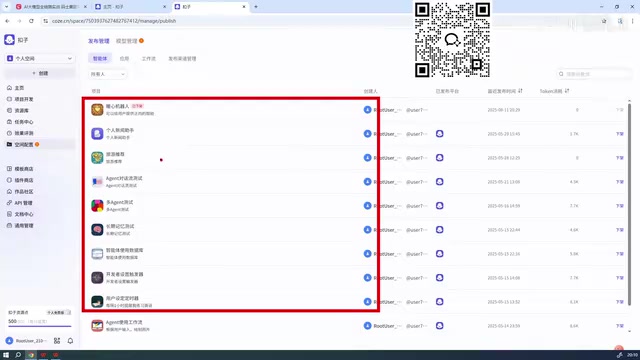Switch to the 模型管理 tab

[127, 41]
